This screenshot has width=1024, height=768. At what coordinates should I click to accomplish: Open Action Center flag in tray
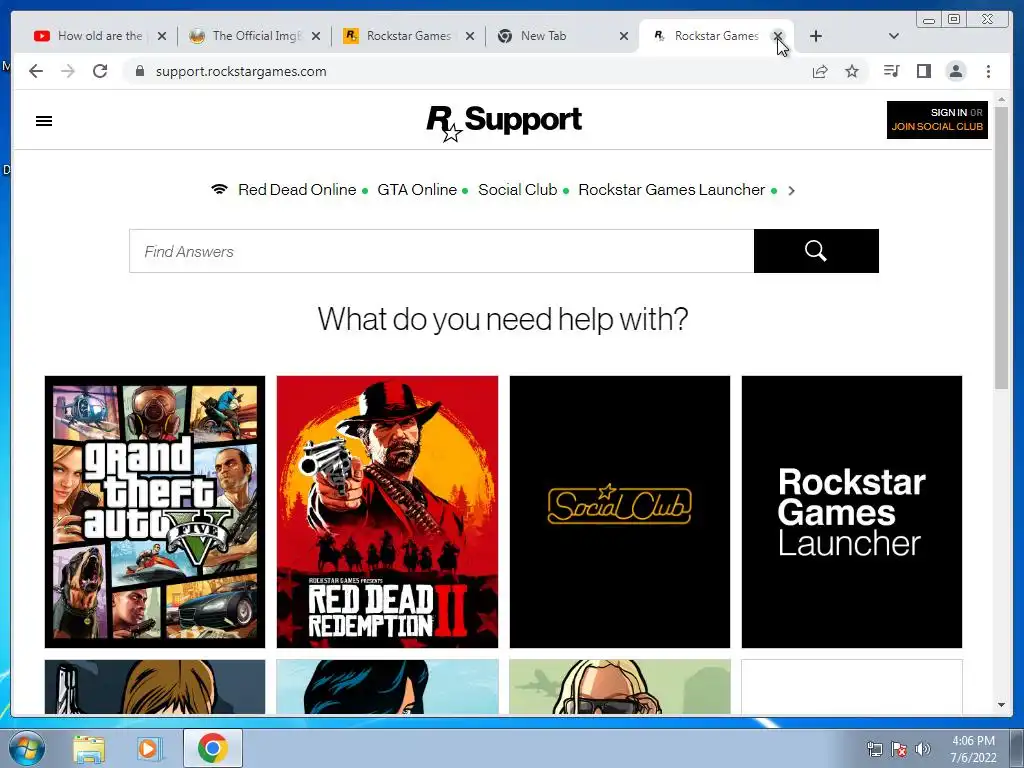[899, 749]
